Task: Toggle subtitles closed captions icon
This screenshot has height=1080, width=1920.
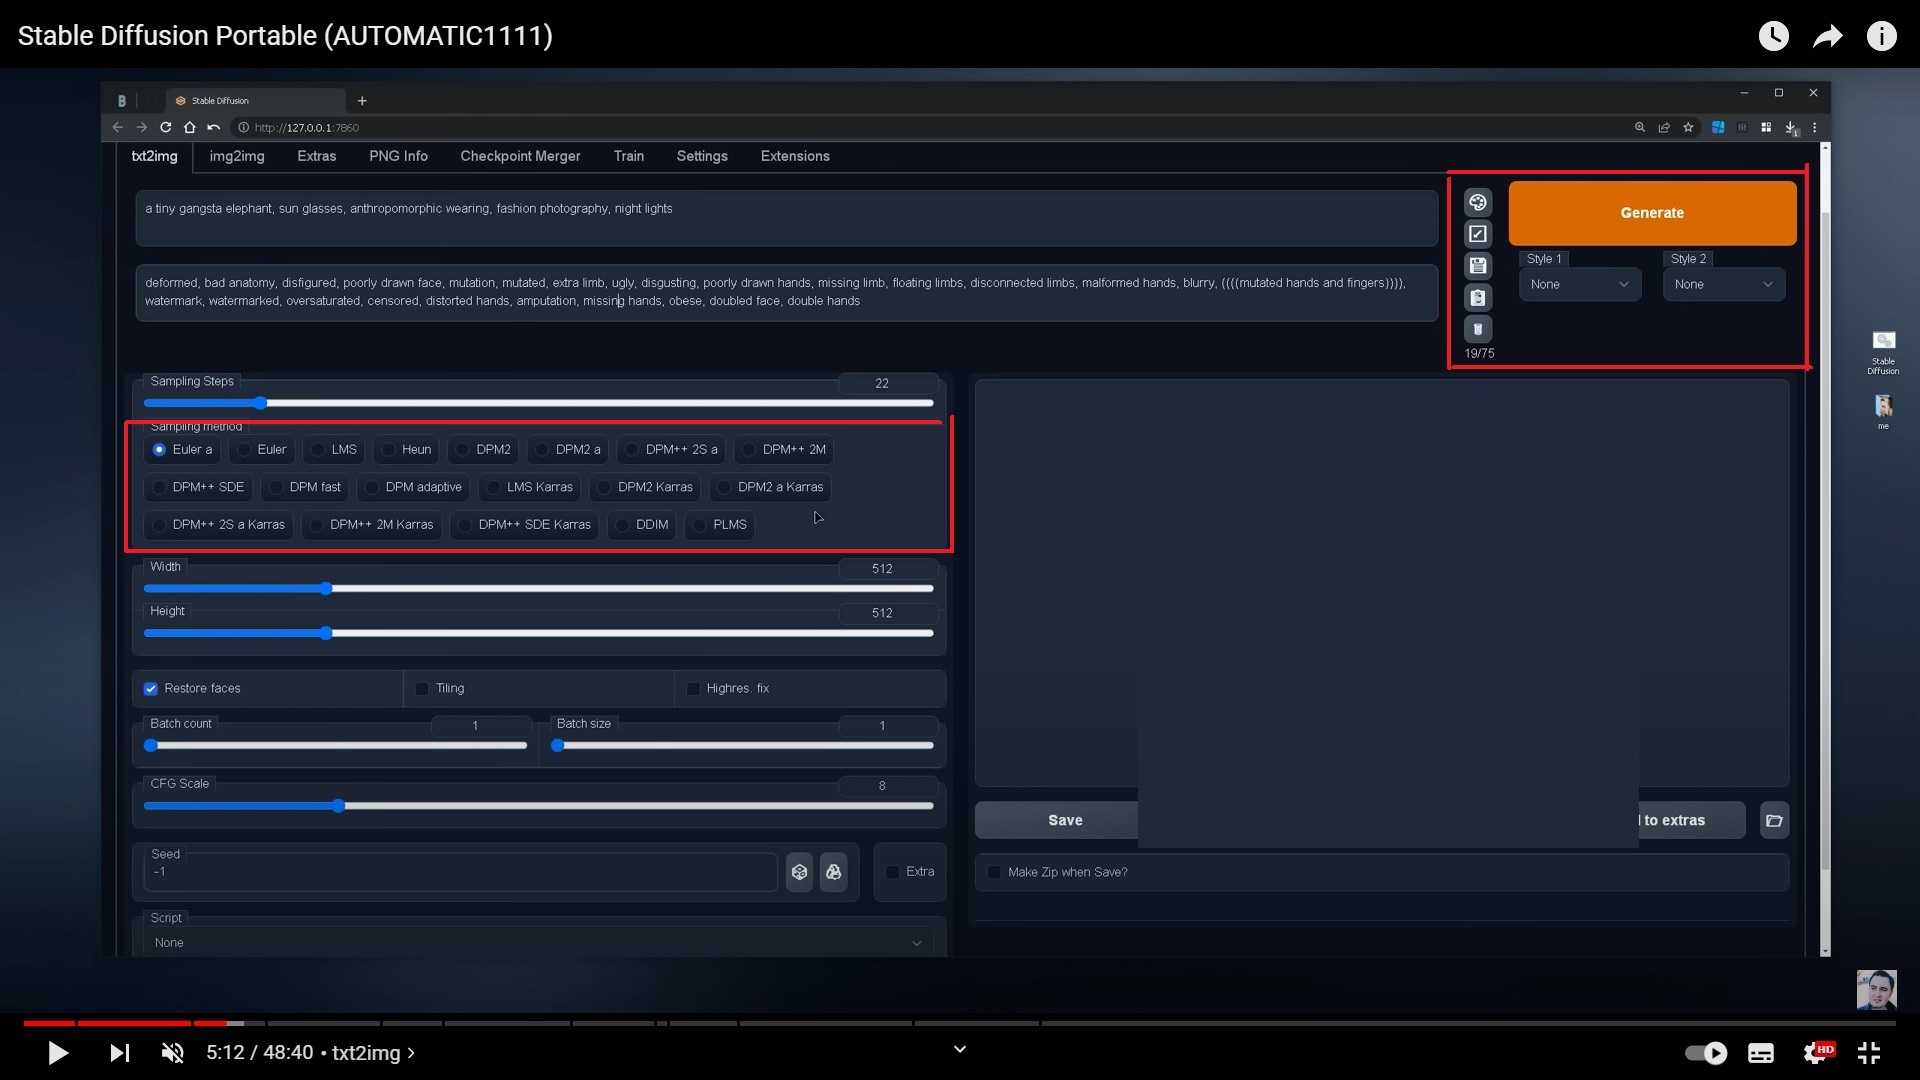Action: (x=1761, y=1053)
